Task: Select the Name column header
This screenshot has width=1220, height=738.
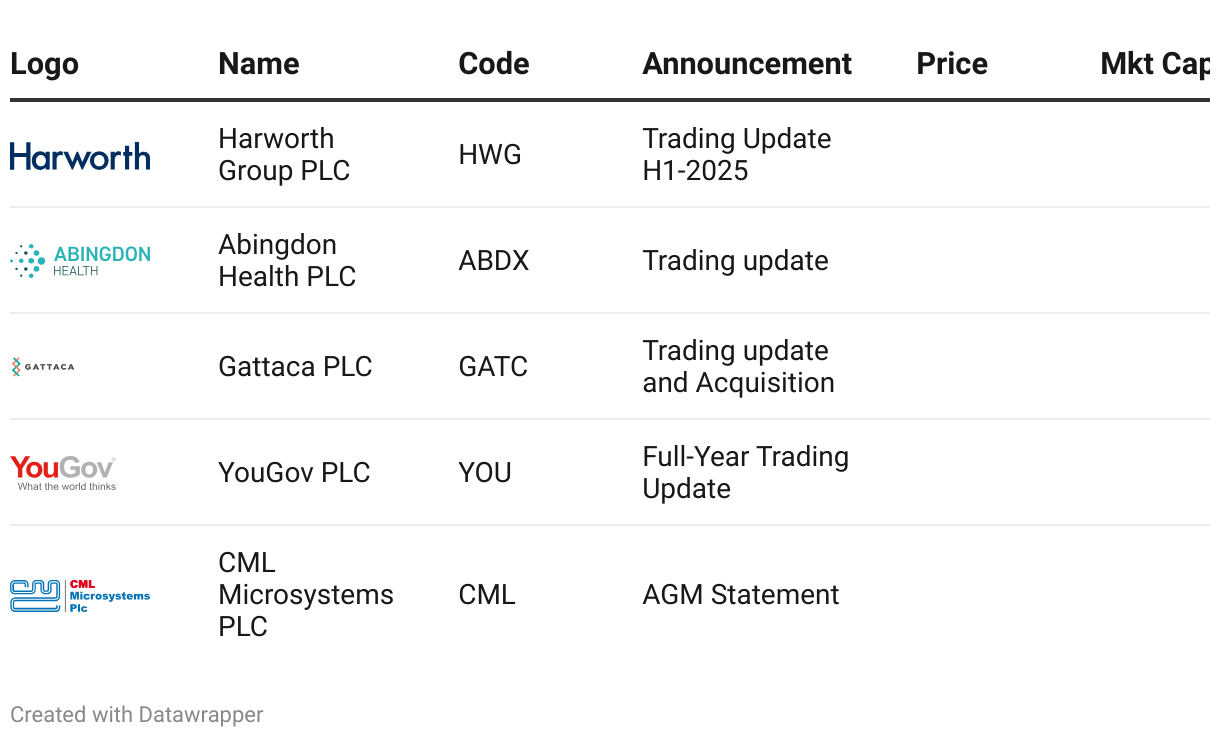Action: 259,64
